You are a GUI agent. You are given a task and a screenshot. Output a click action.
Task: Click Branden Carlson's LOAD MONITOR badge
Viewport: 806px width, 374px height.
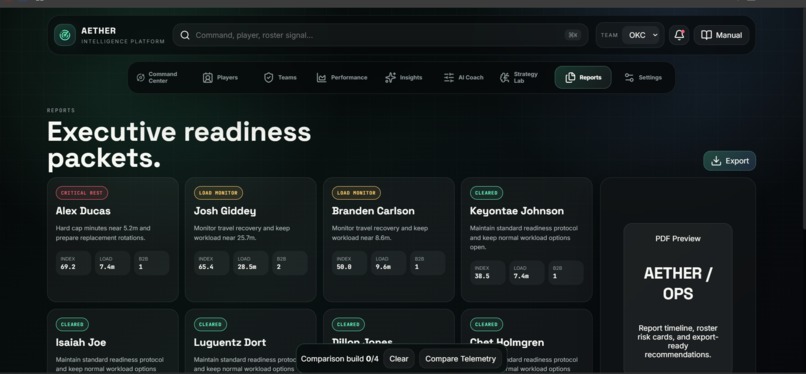pyautogui.click(x=356, y=193)
